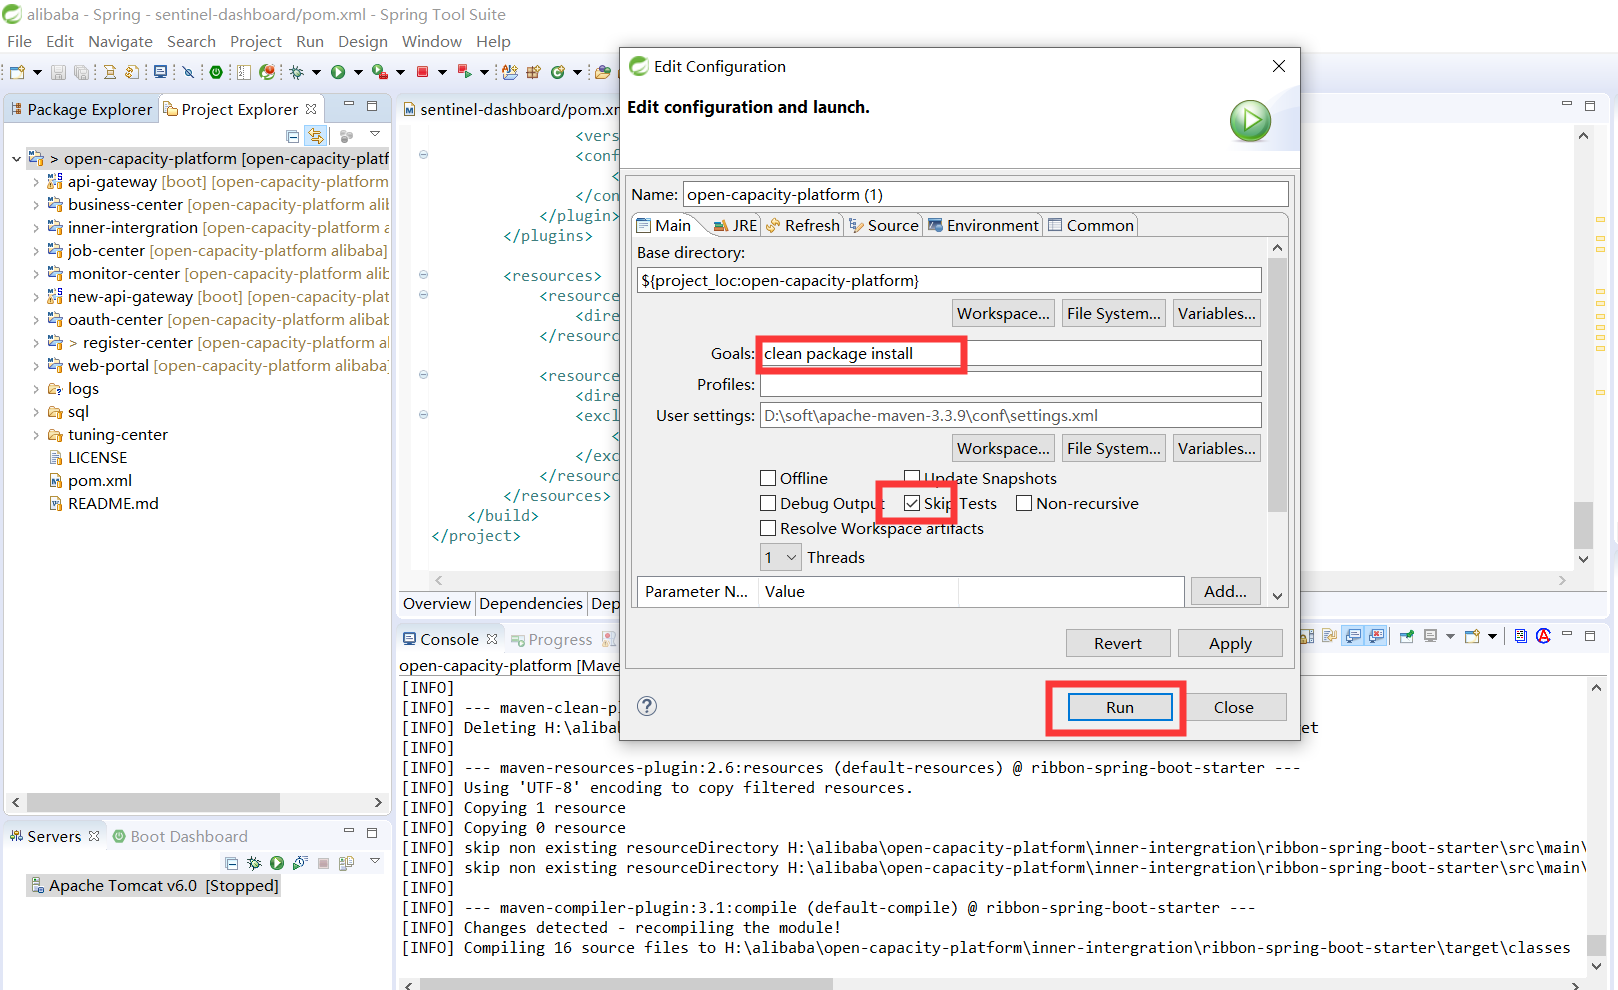Click the configuration Name input field
The height and width of the screenshot is (990, 1618).
pyautogui.click(x=985, y=194)
